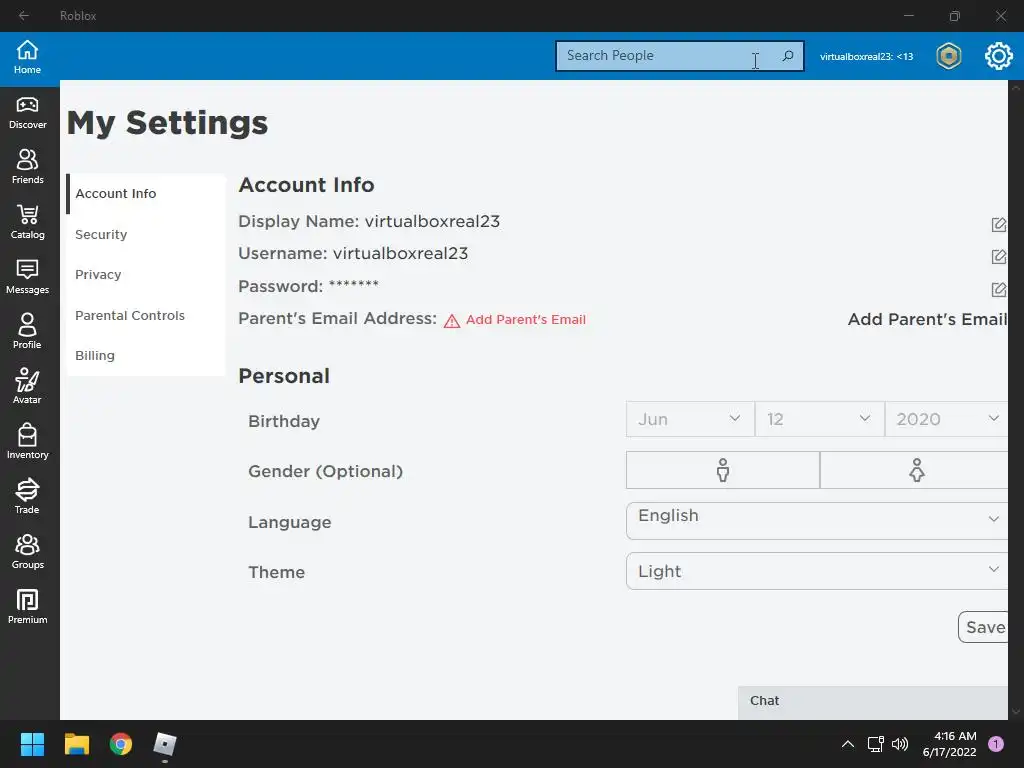Click the warning triangle beside parent's email
The height and width of the screenshot is (768, 1024).
coord(452,321)
